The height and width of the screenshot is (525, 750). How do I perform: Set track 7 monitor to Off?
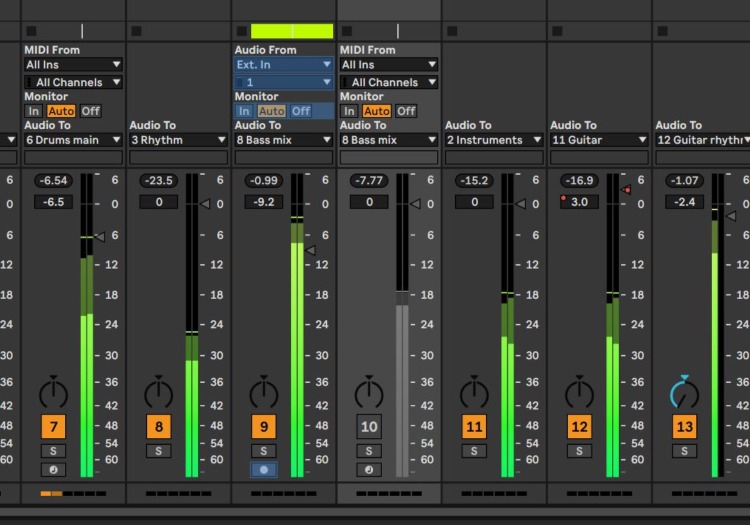point(90,111)
